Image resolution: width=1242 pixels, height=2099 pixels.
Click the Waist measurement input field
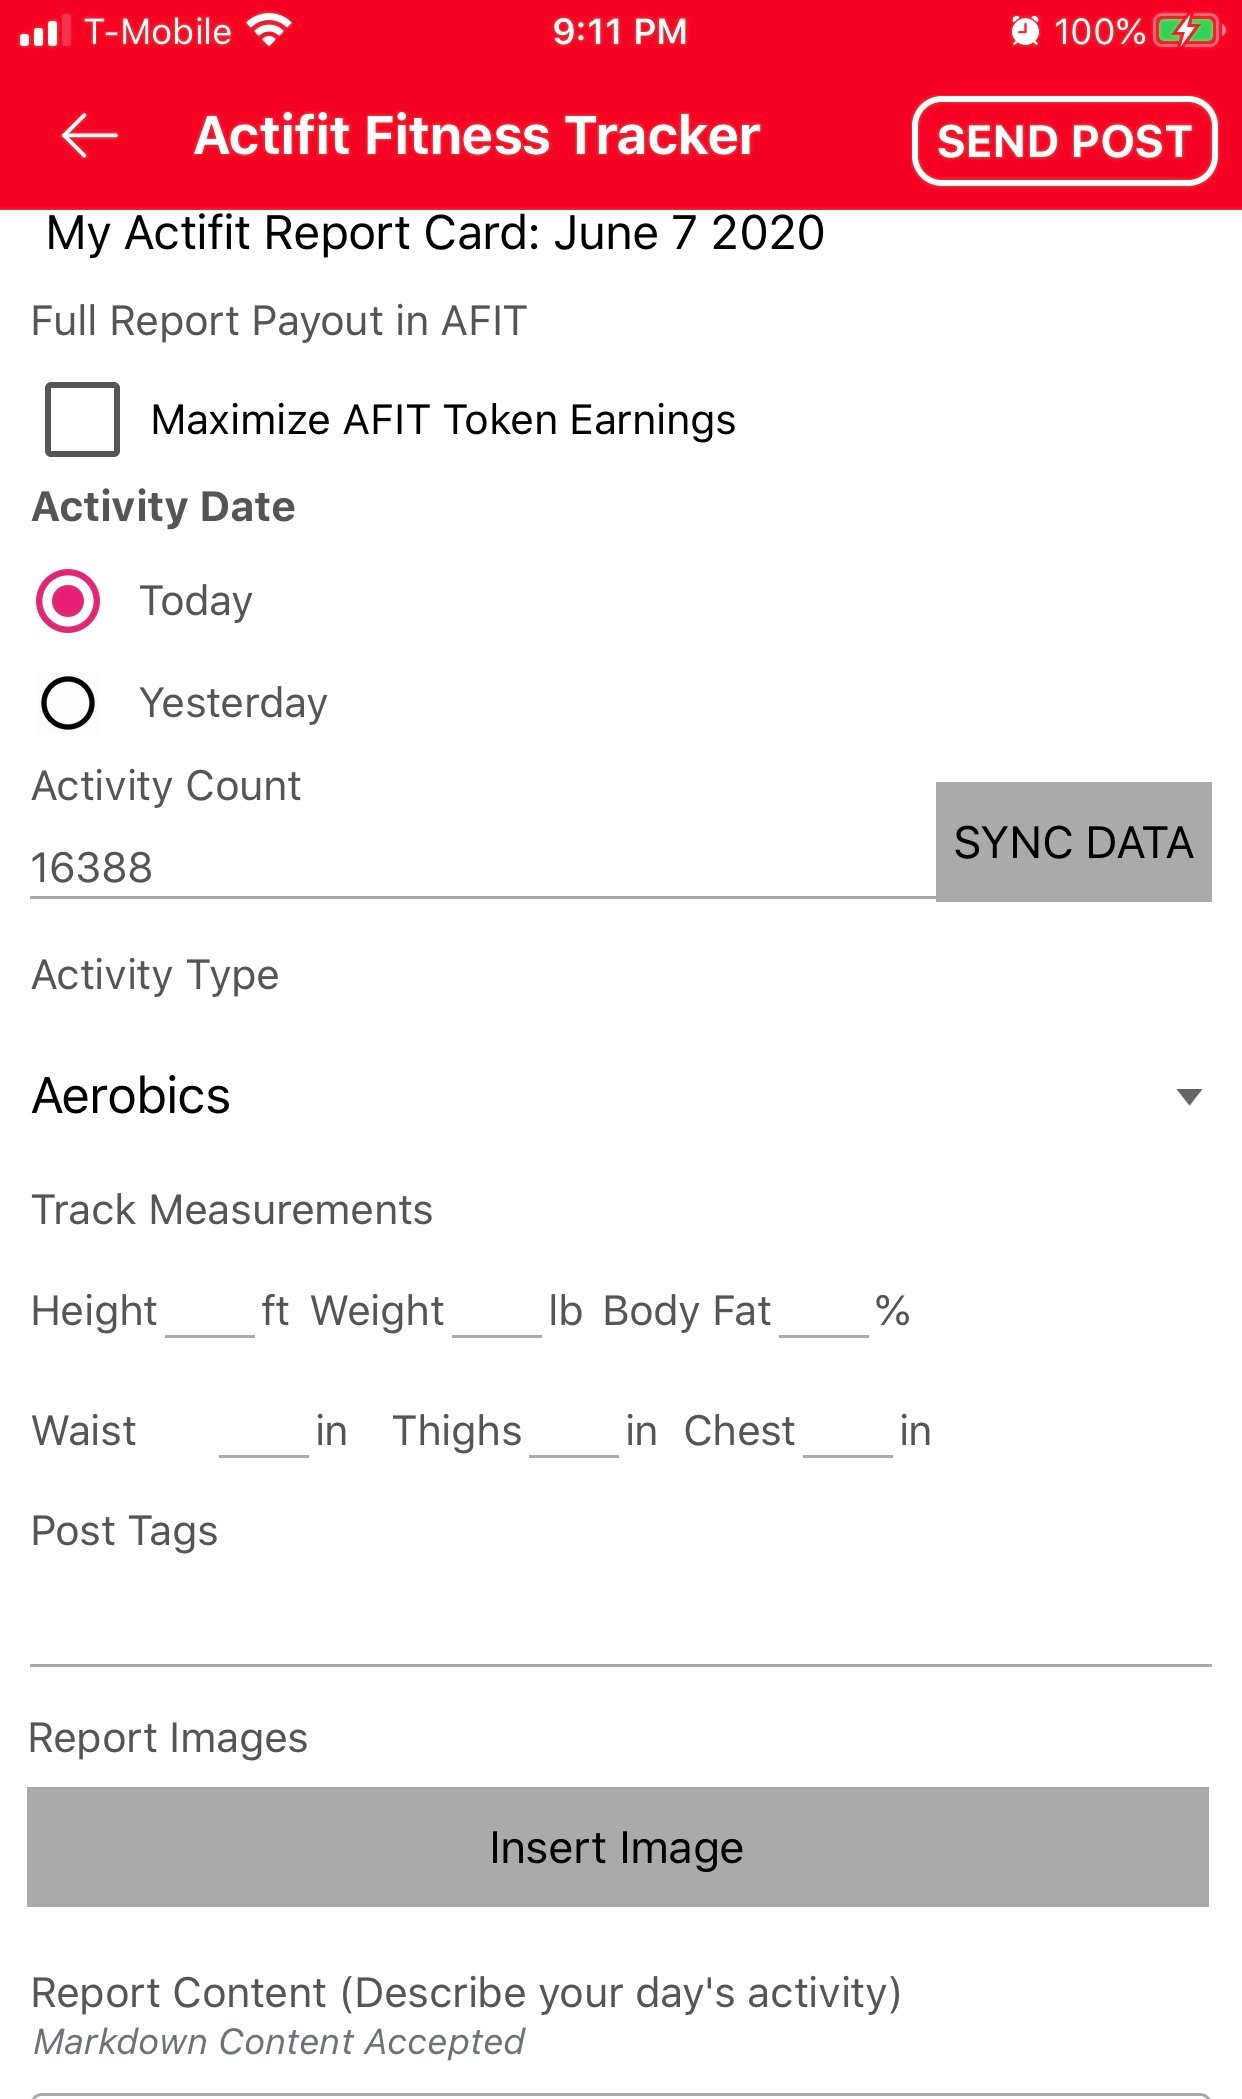(264, 1432)
